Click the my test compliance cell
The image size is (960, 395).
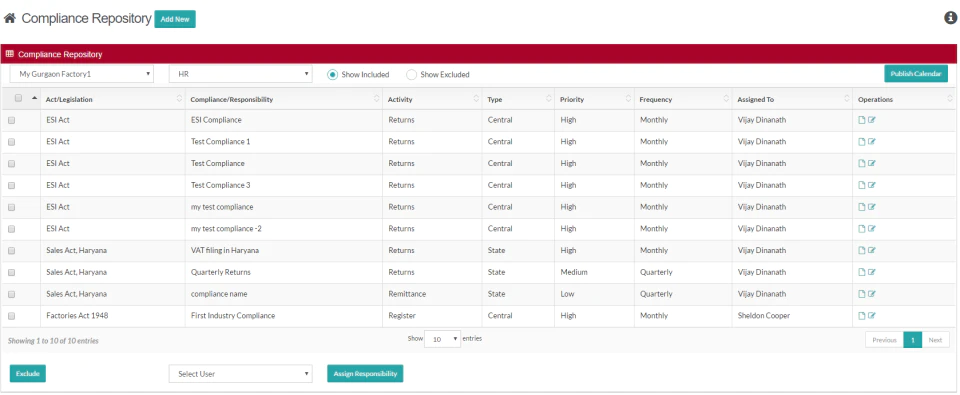(284, 207)
